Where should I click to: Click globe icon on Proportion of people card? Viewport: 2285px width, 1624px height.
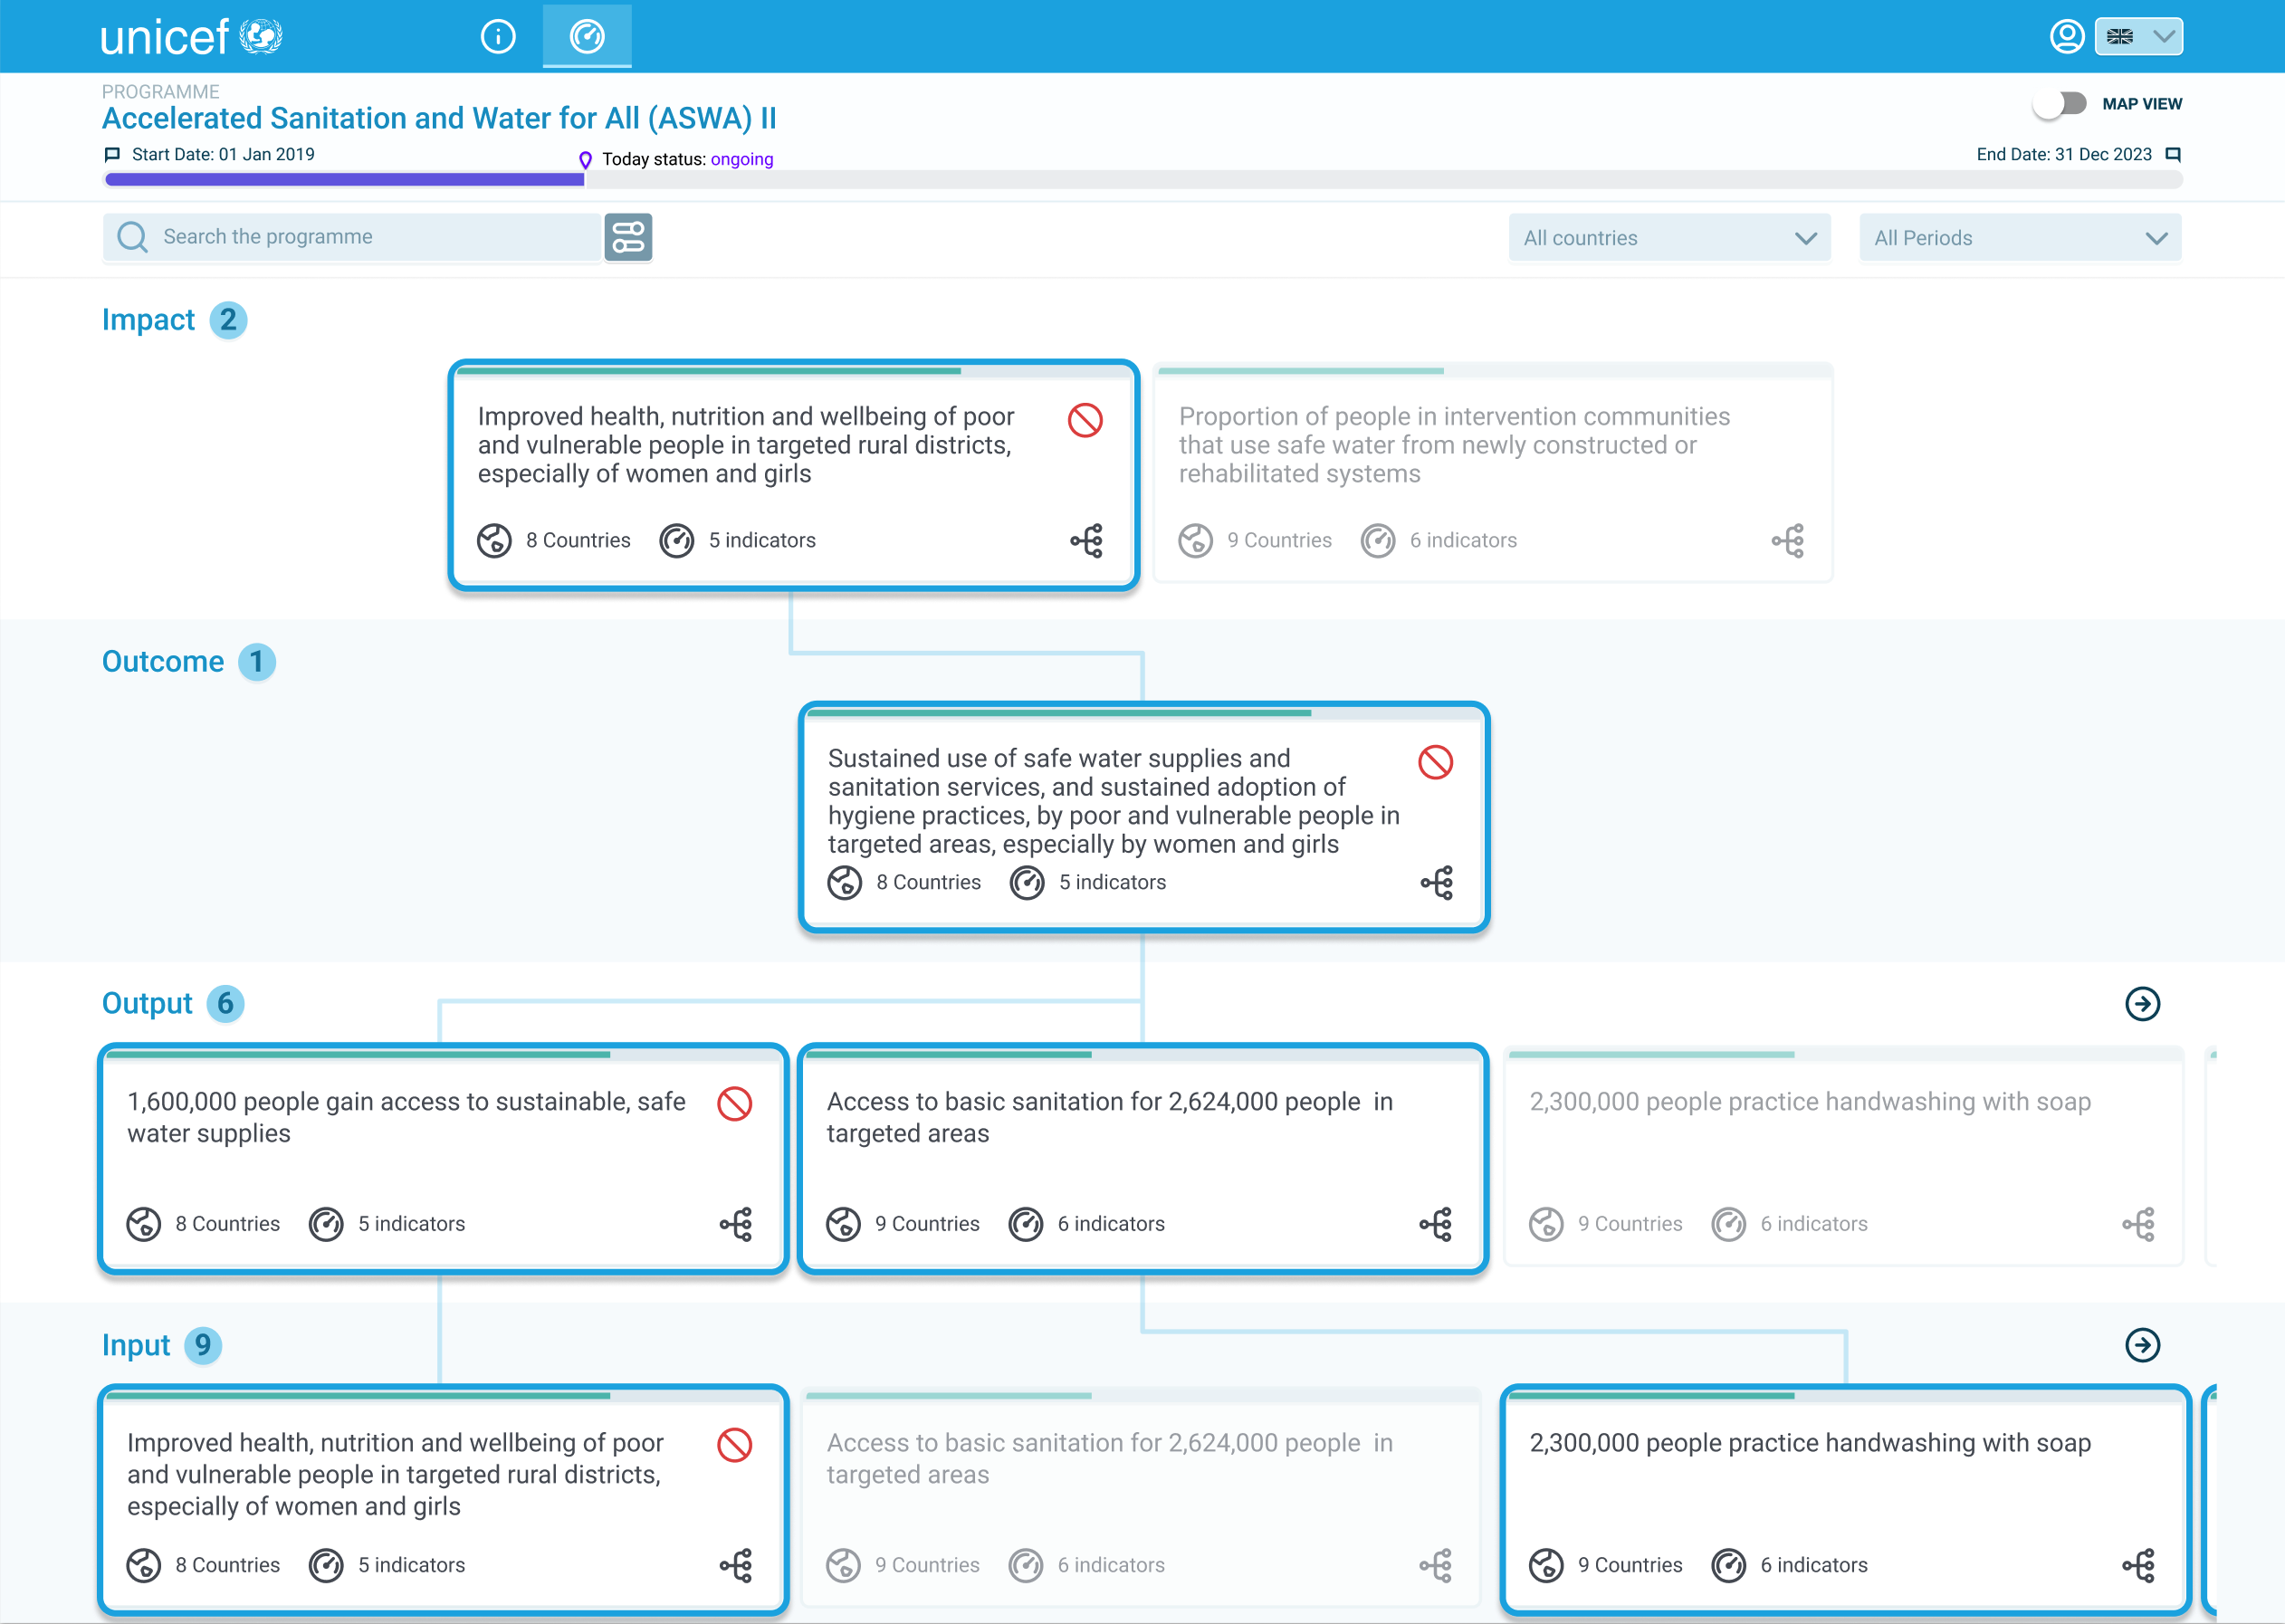[1196, 541]
